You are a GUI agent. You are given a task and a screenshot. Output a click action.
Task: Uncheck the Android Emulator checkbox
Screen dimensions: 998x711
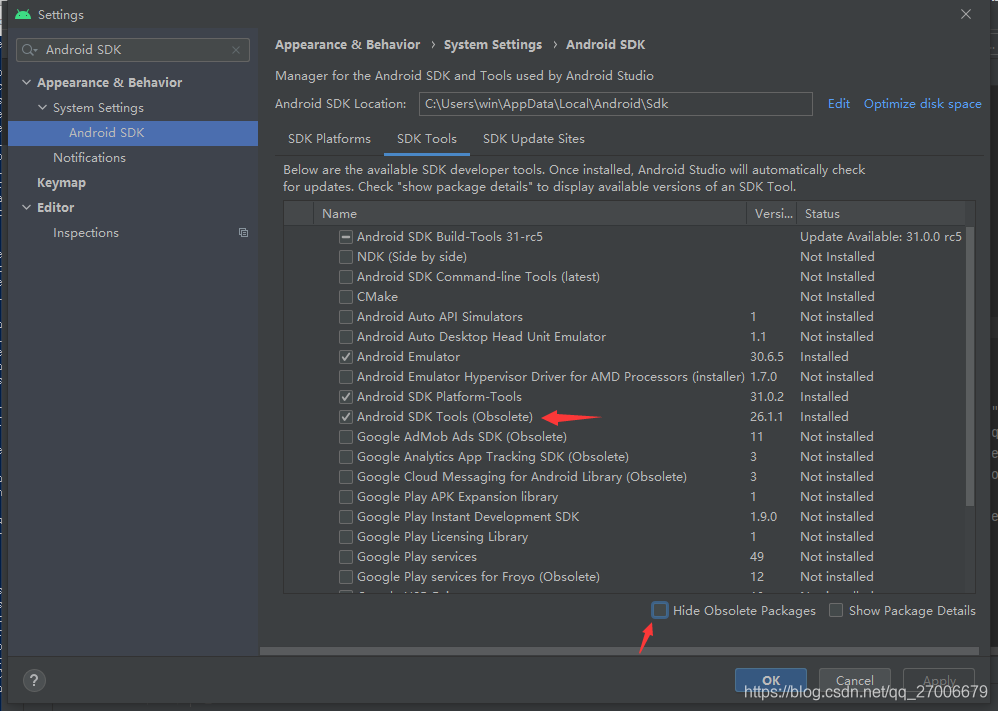point(346,356)
